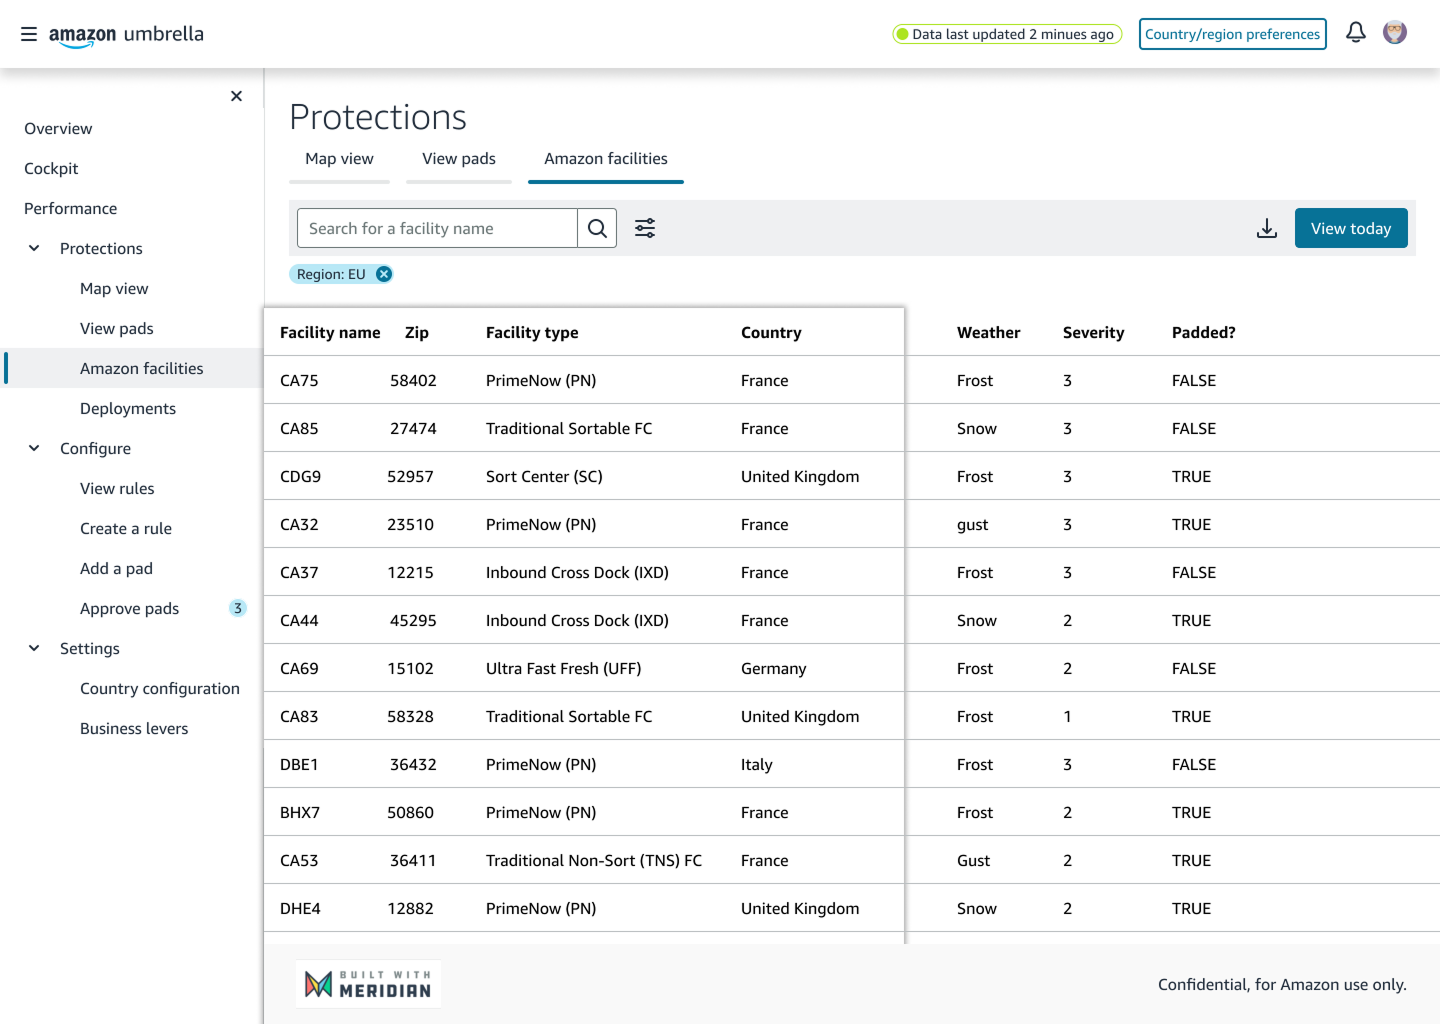Focus the facility name search field
The image size is (1440, 1024).
tap(437, 228)
